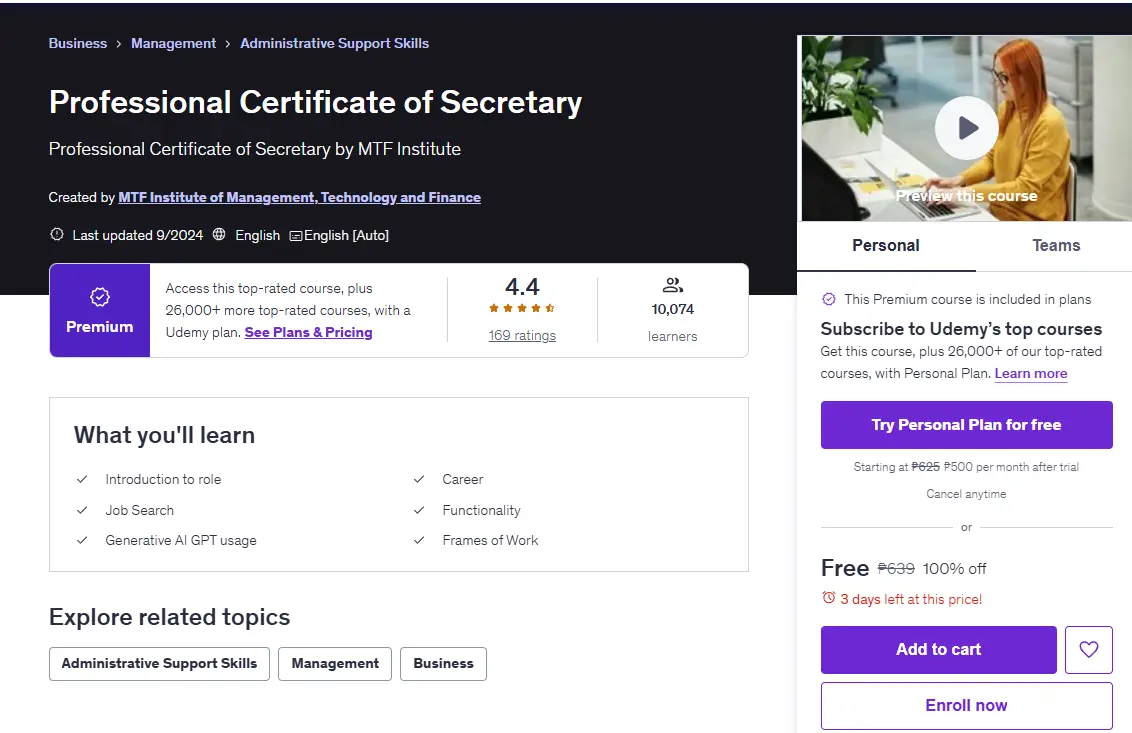This screenshot has height=733, width=1132.
Task: Click Subscribe to Udemy's top courses heading
Action: point(961,329)
